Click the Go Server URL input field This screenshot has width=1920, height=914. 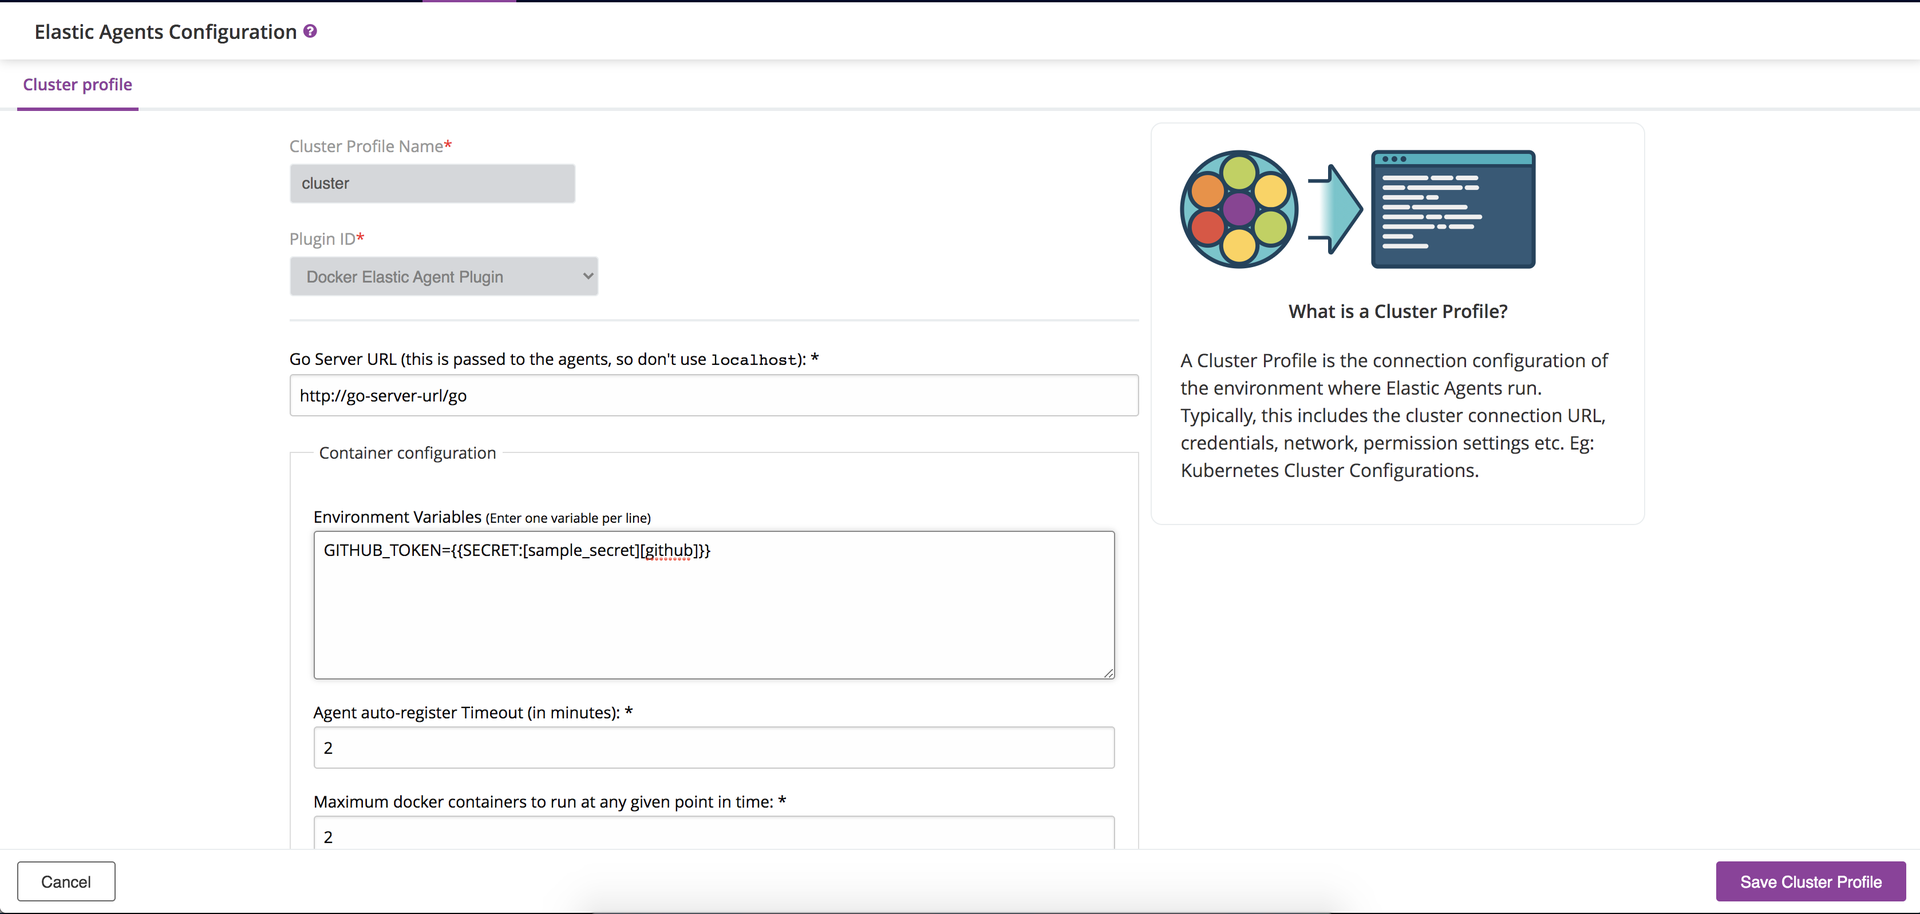pos(714,395)
